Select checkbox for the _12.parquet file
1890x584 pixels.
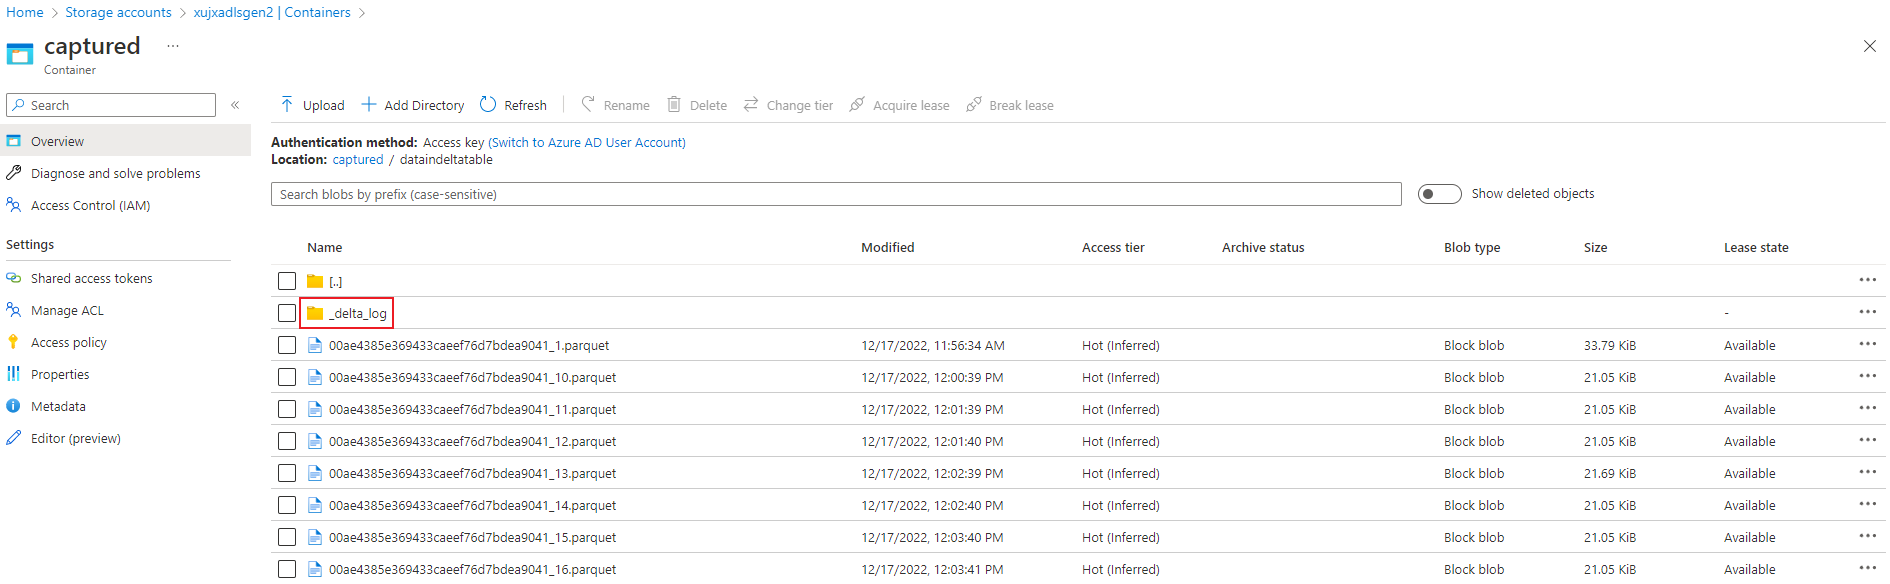click(287, 441)
